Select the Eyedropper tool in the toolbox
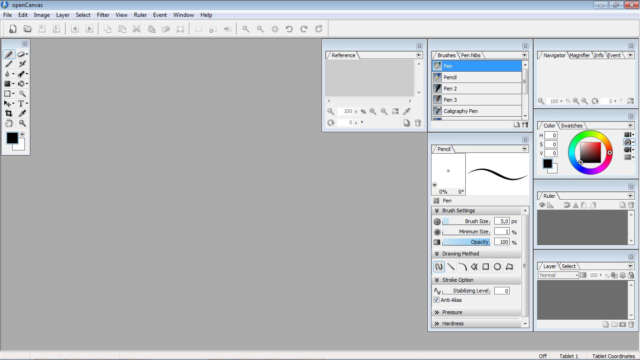Image resolution: width=640 pixels, height=360 pixels. tap(22, 113)
